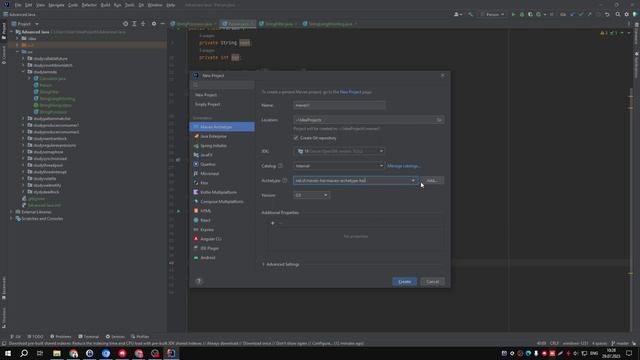
Task: Click the Add... archetype button
Action: point(432,180)
